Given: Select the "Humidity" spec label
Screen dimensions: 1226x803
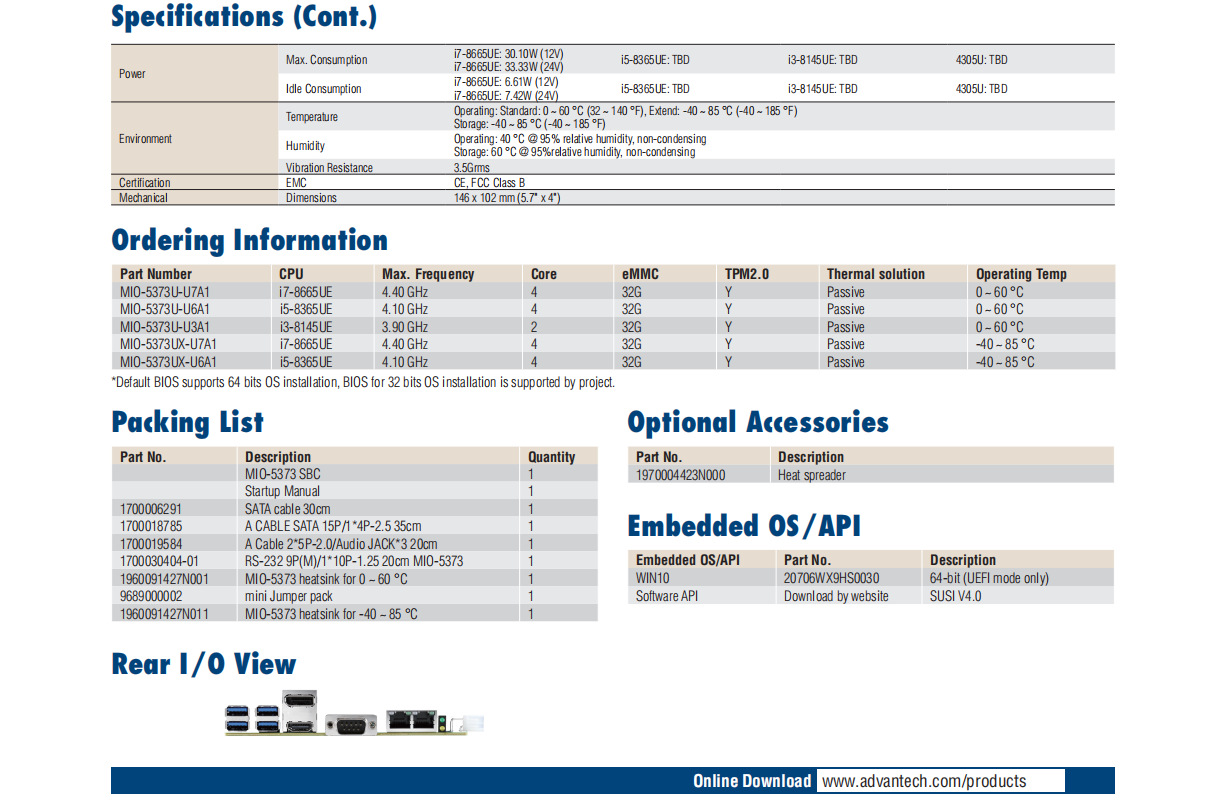Looking at the screenshot, I should click(x=305, y=146).
